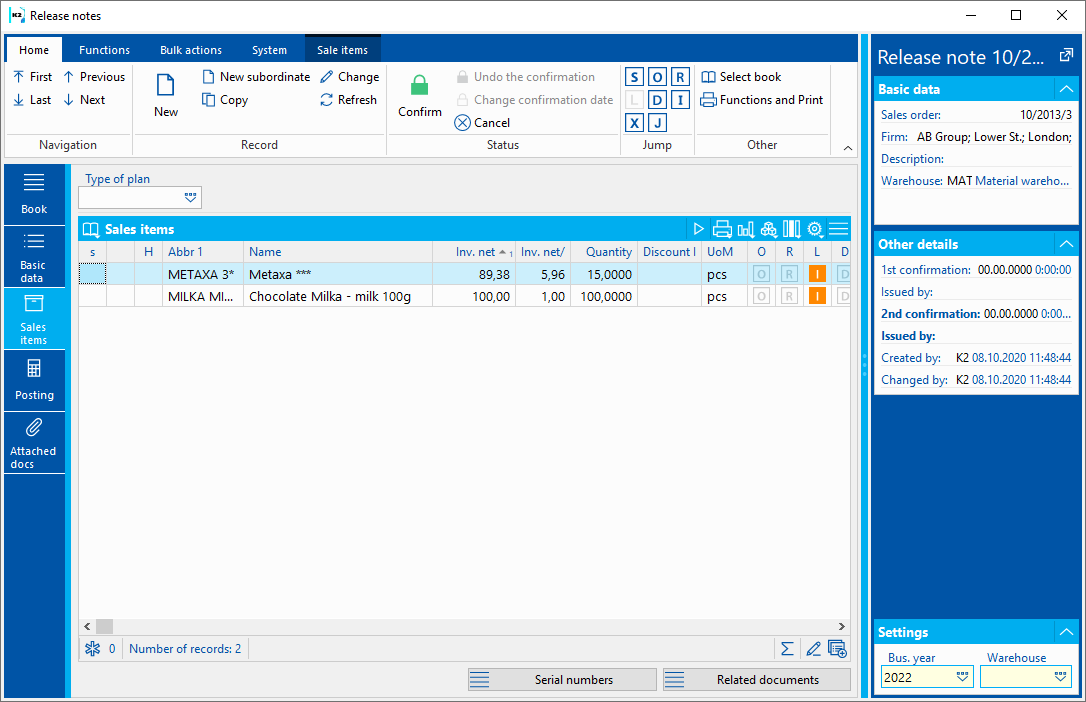Click the horizontal scrollbar thumb of the table
1086x702 pixels.
point(105,627)
